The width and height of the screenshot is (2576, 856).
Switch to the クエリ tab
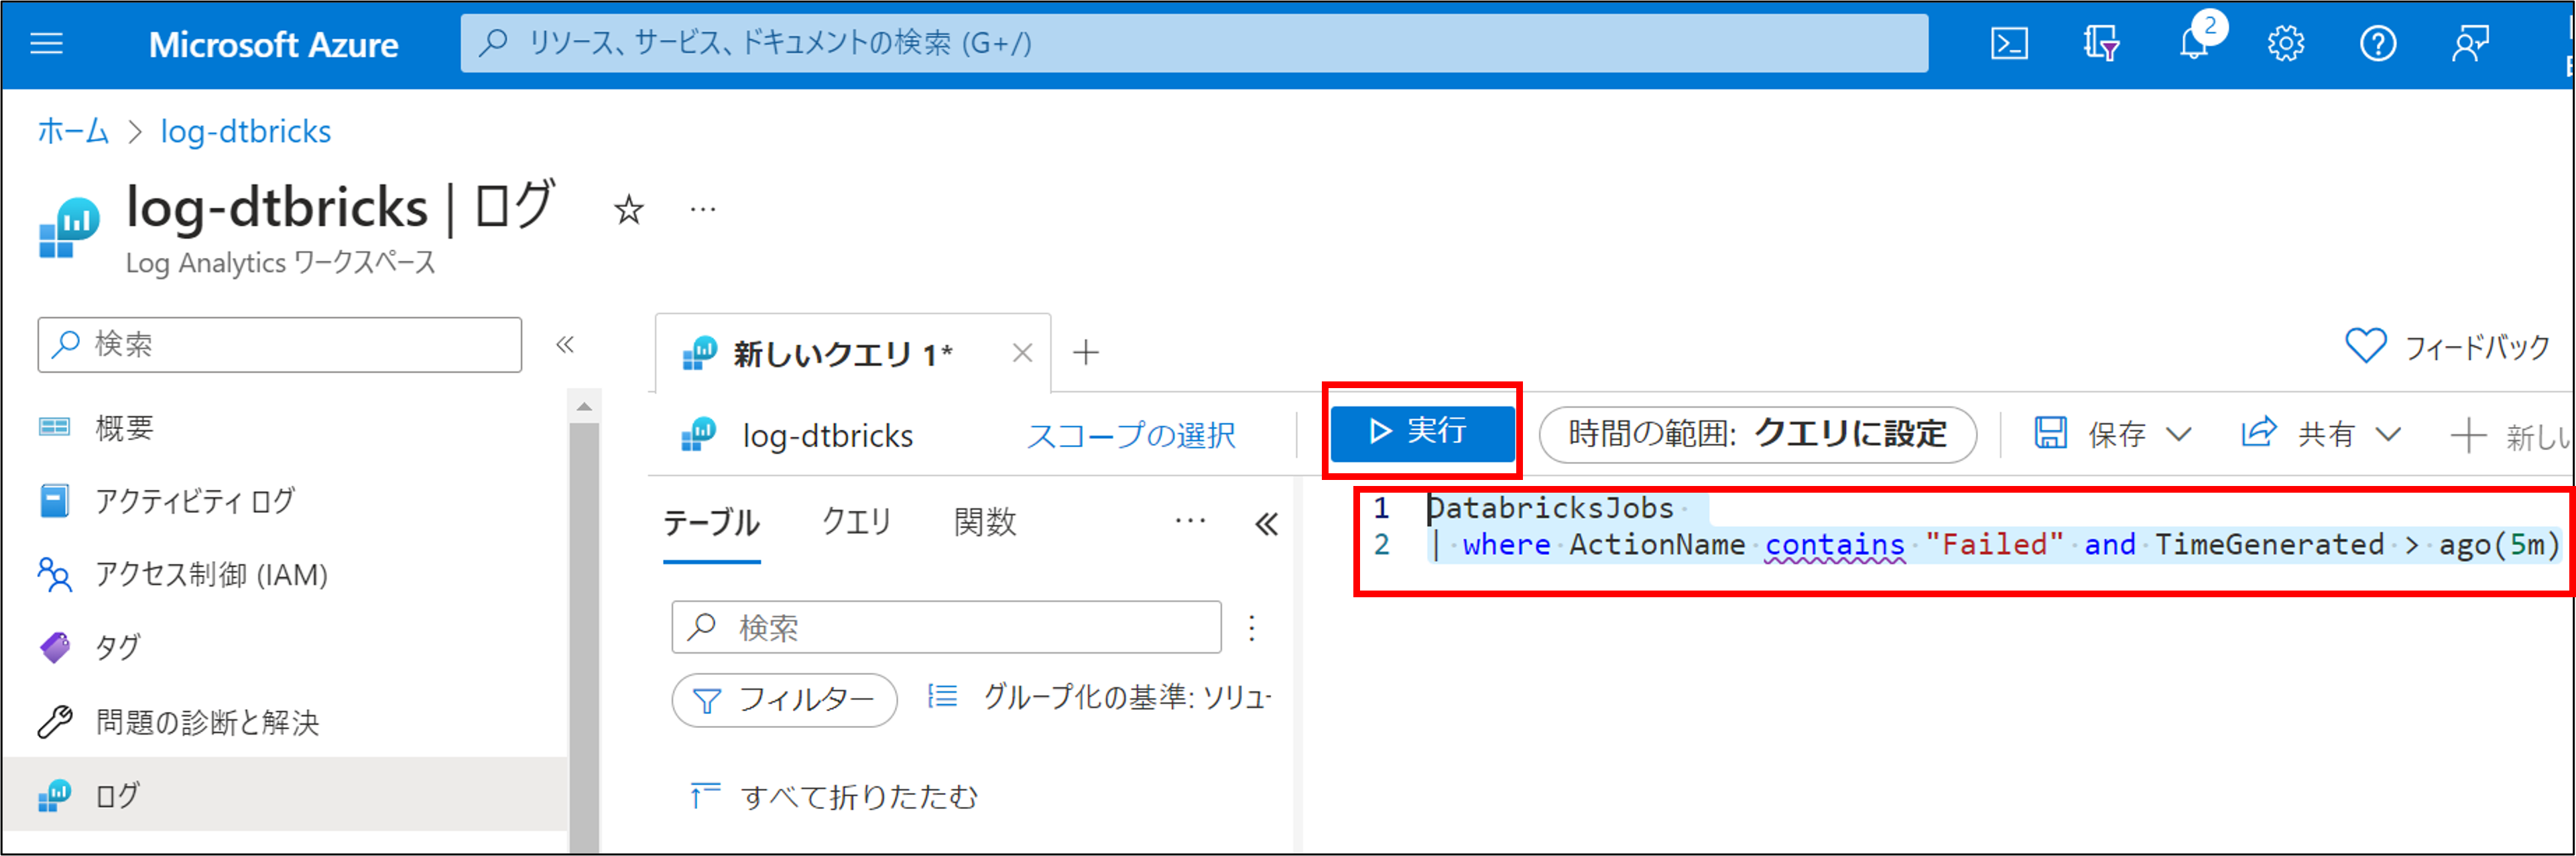[856, 522]
